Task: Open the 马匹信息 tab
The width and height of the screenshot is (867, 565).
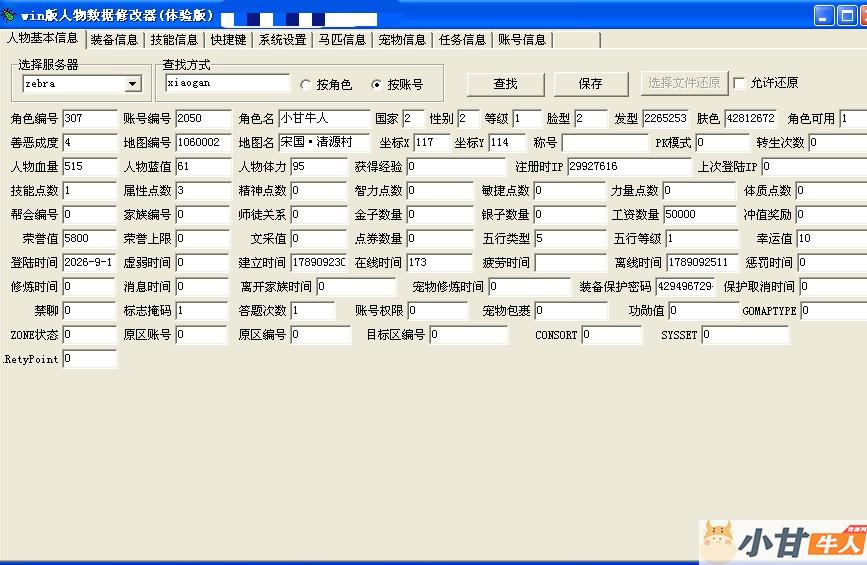Action: (x=342, y=40)
